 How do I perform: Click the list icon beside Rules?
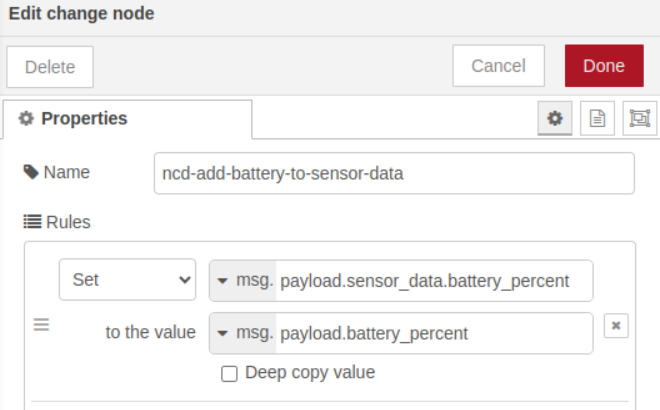point(31,222)
